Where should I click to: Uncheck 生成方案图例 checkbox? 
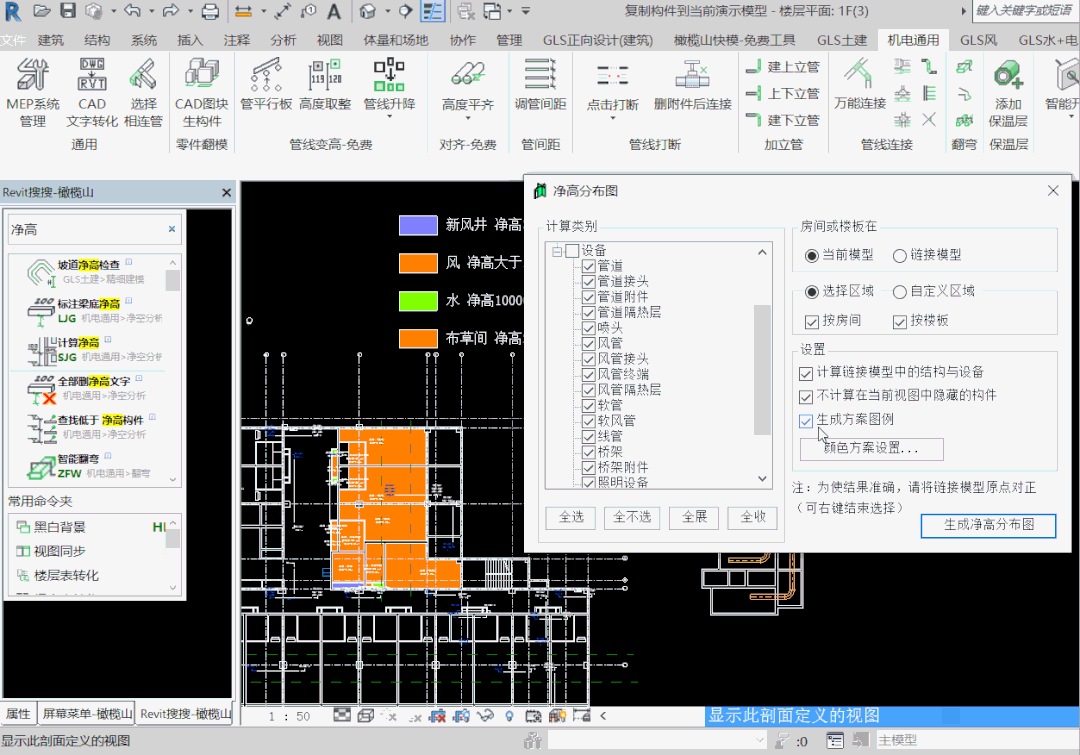point(806,420)
